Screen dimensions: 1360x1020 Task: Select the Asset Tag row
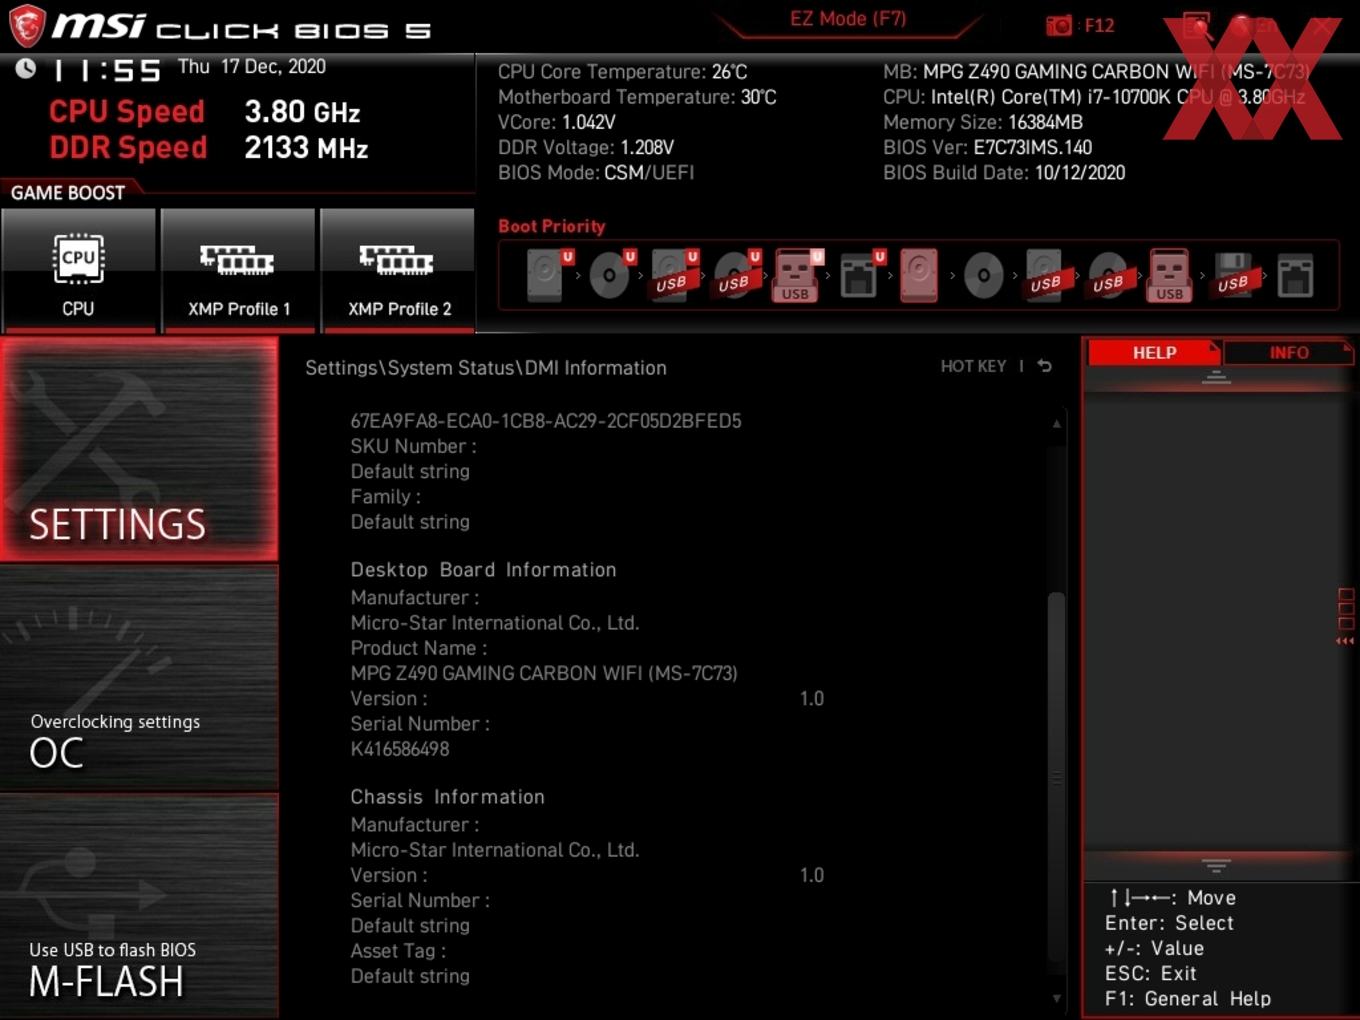point(398,951)
